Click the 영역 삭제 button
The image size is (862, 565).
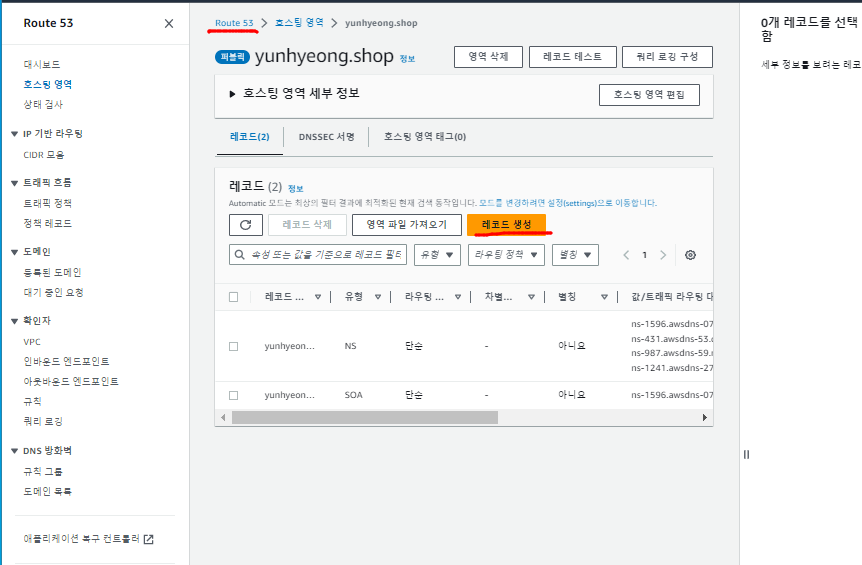pos(488,57)
